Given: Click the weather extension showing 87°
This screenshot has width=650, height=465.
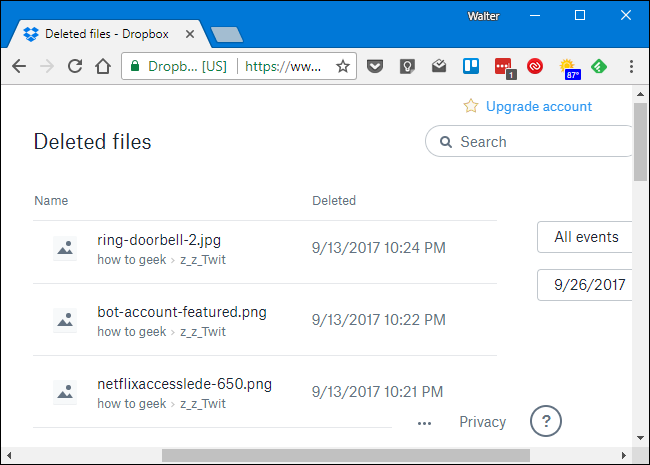Looking at the screenshot, I should coord(570,68).
